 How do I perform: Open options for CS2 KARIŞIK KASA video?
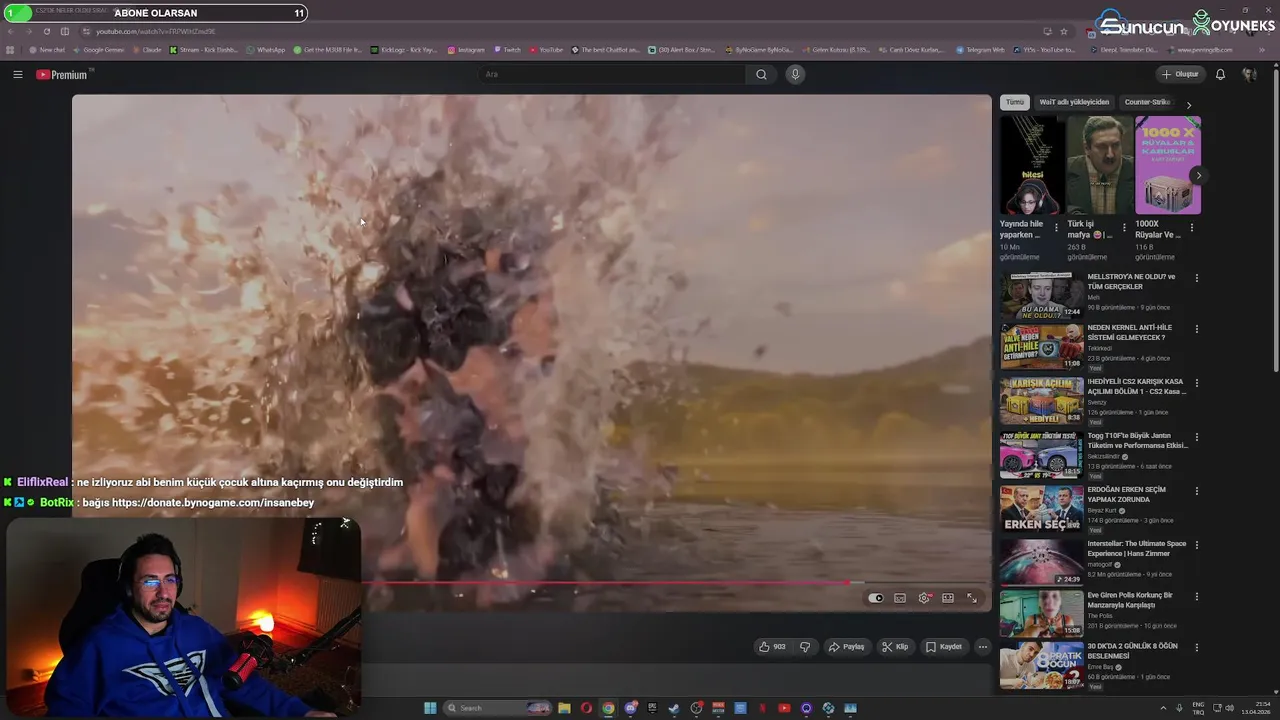point(1196,383)
